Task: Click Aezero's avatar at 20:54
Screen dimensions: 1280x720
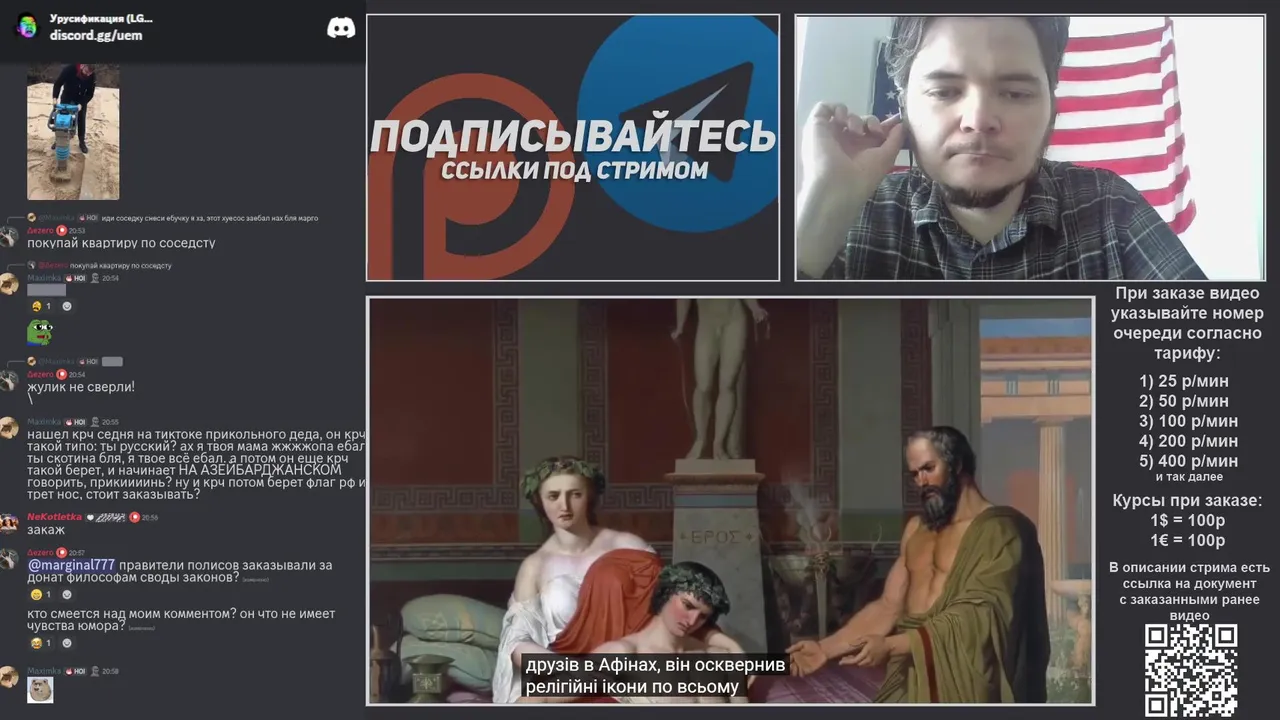Action: 9,380
